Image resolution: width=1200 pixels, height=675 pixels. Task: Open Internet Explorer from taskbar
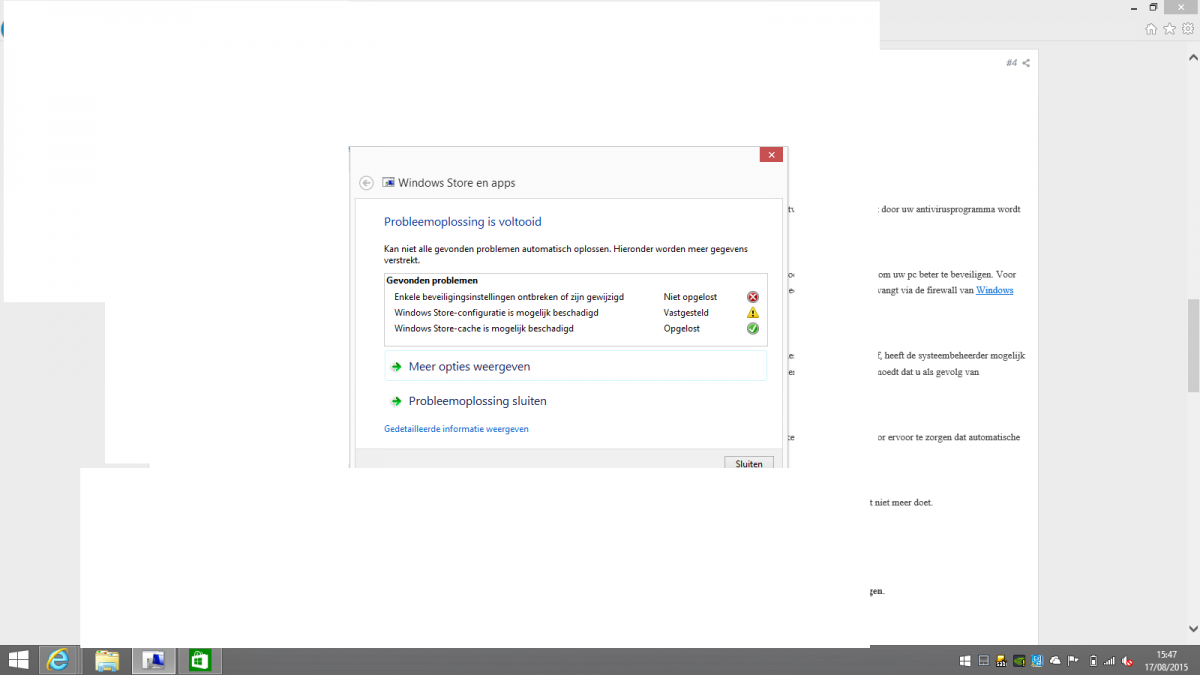click(58, 660)
